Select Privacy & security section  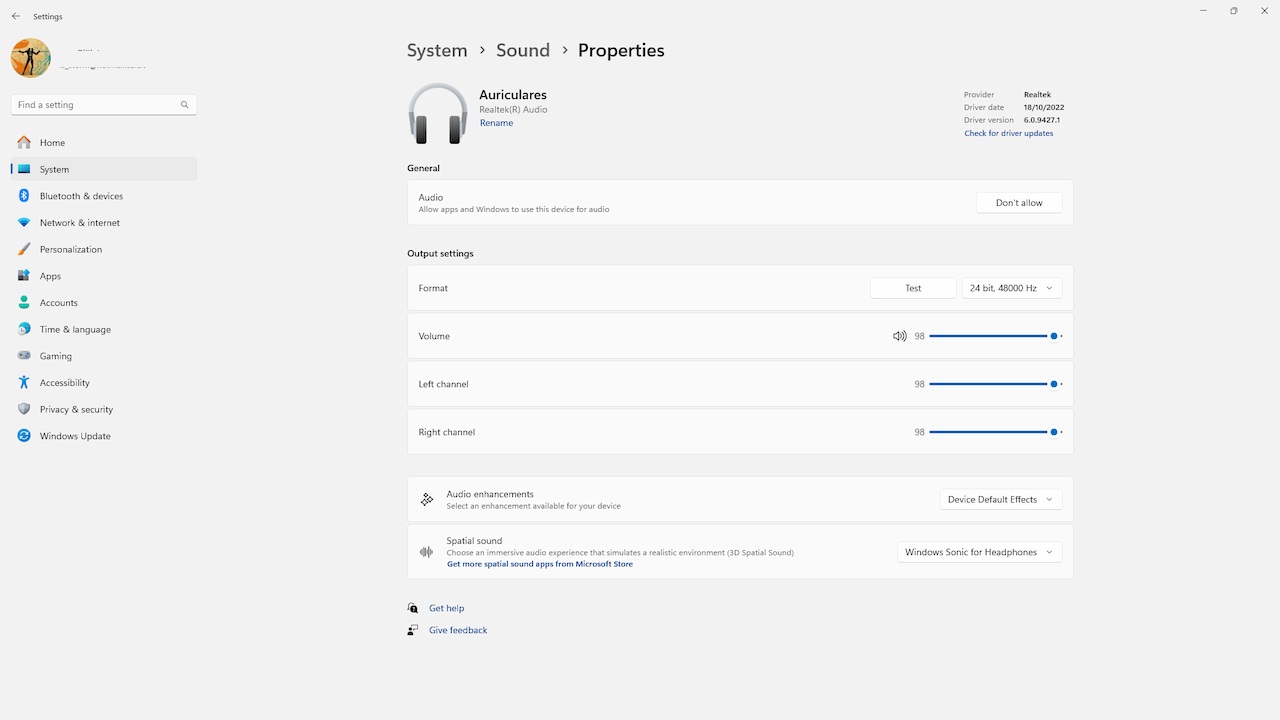[76, 409]
